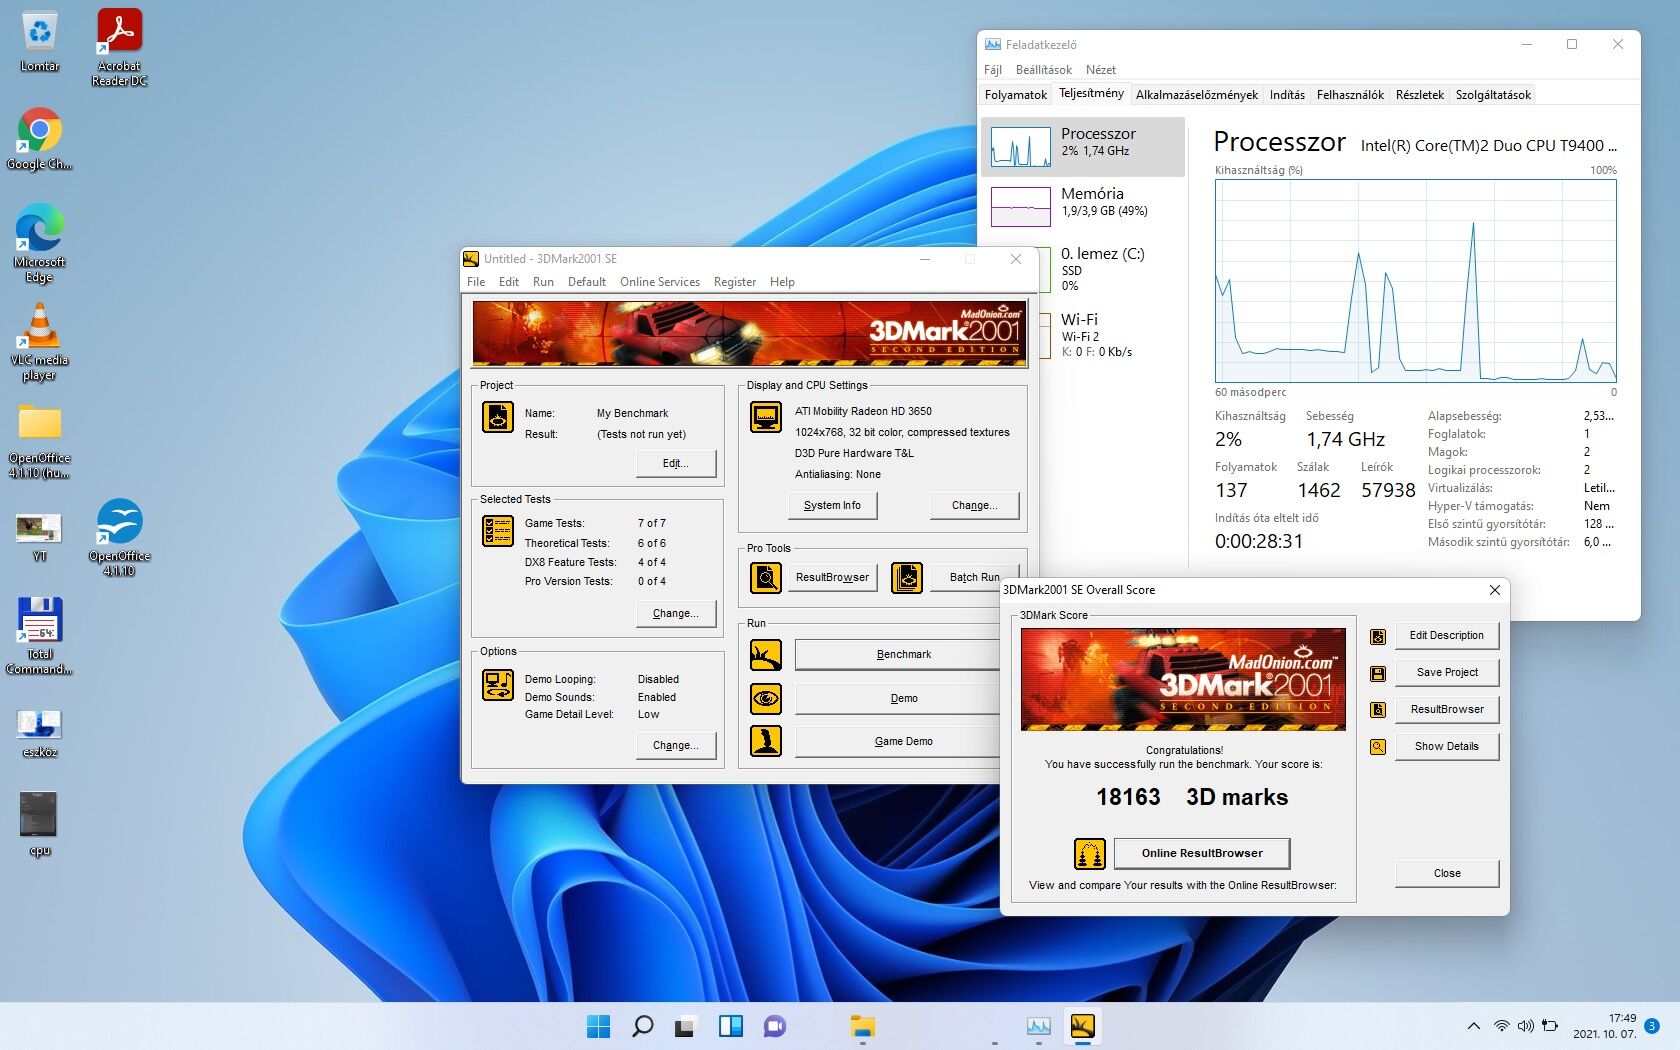Image resolution: width=1680 pixels, height=1050 pixels.
Task: Show hidden tray icons chevron
Action: (1473, 1026)
